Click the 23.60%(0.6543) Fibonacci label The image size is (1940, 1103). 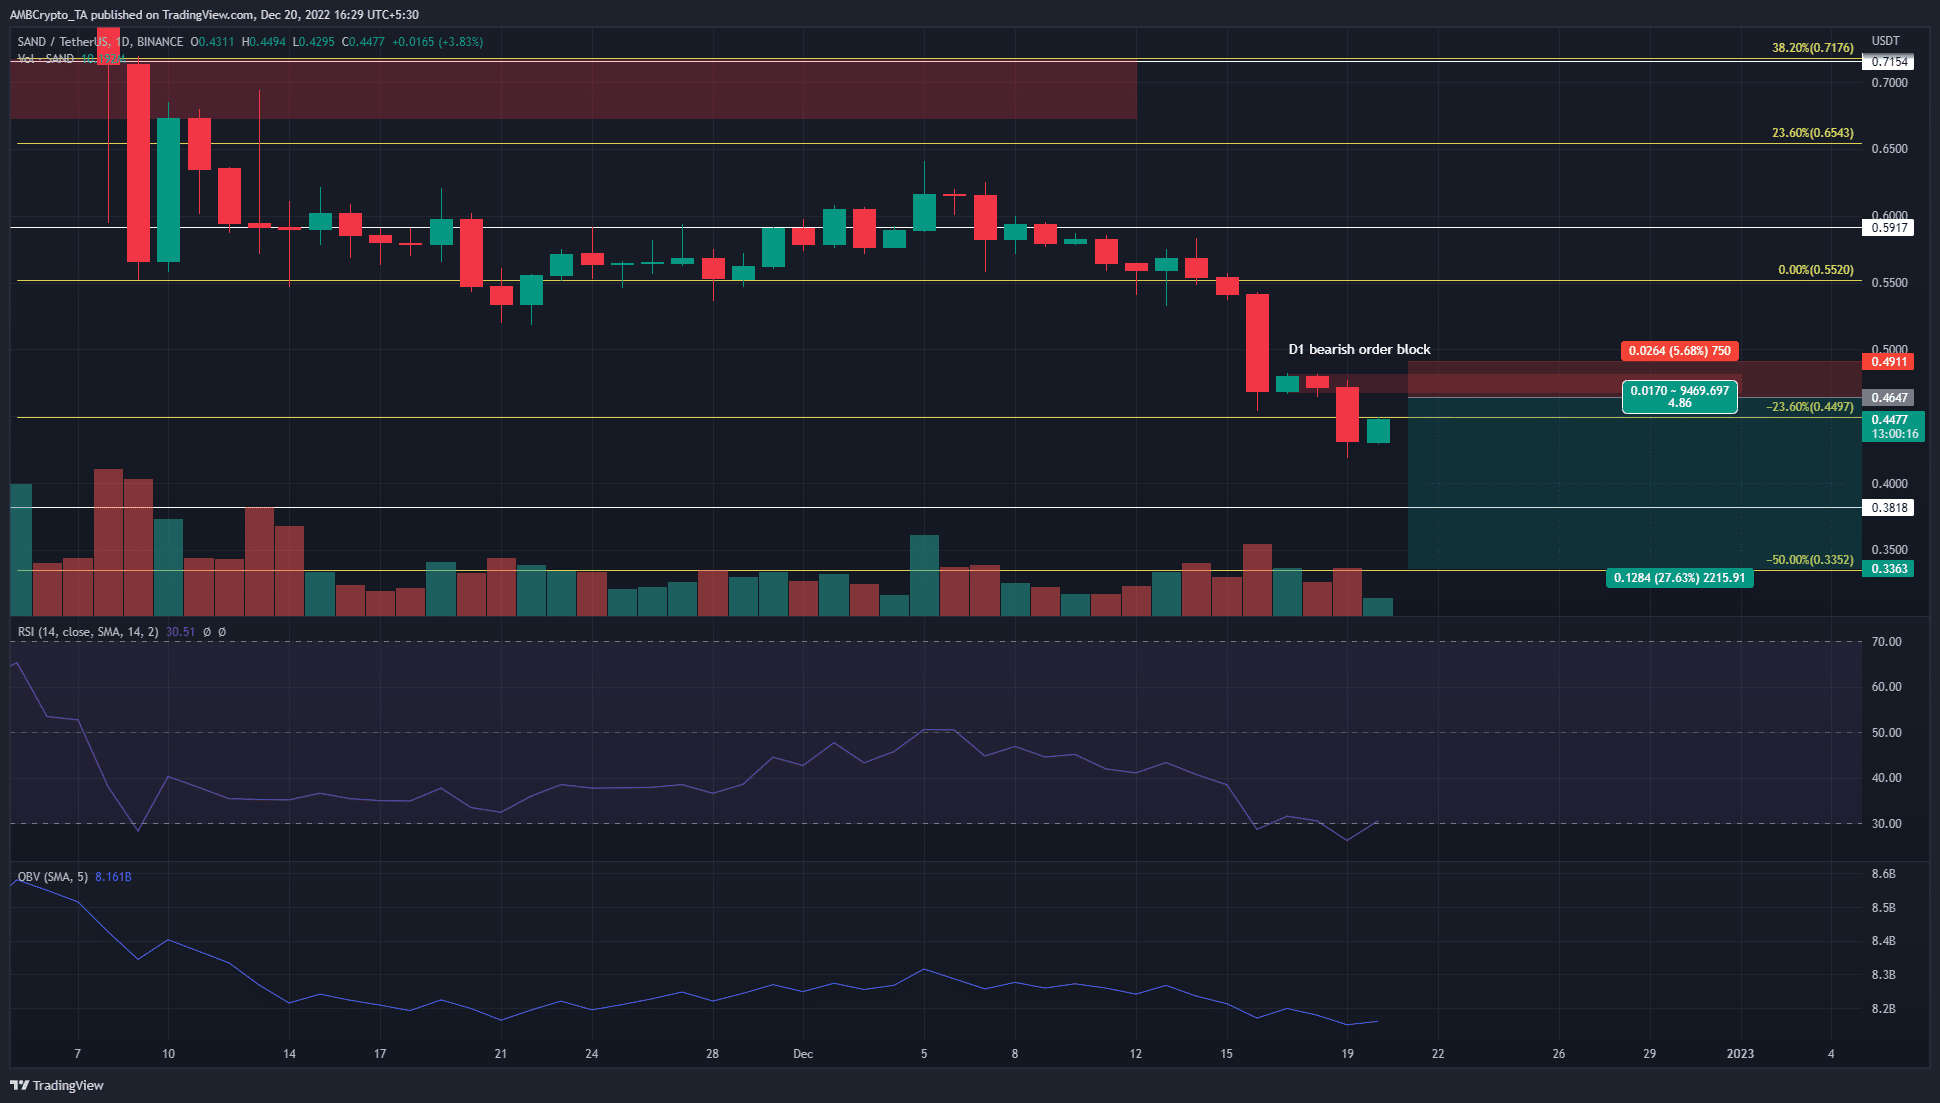point(1812,133)
